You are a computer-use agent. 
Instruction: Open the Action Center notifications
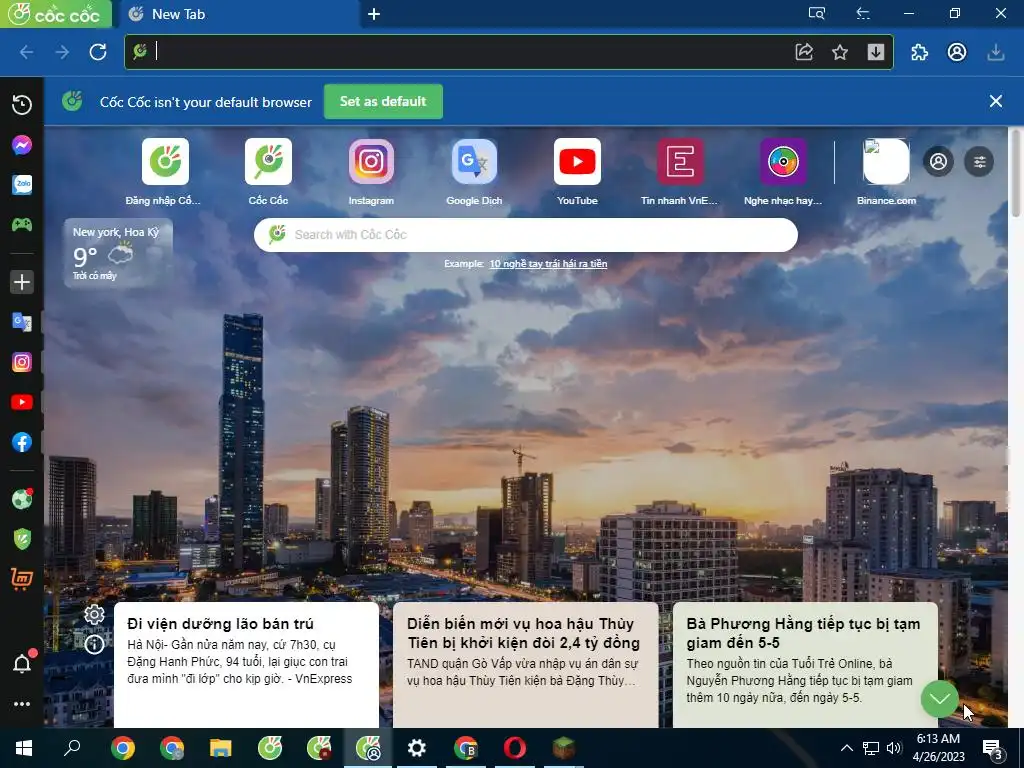coord(993,749)
